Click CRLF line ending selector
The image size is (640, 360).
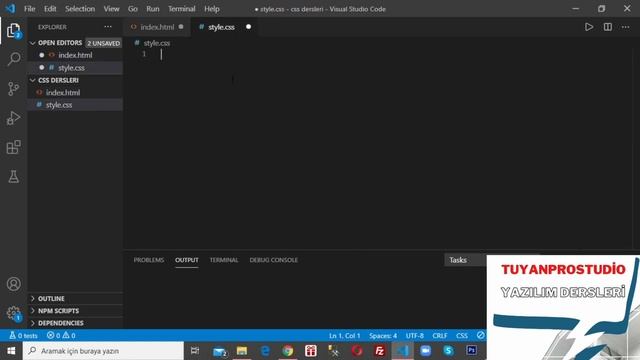(x=440, y=336)
